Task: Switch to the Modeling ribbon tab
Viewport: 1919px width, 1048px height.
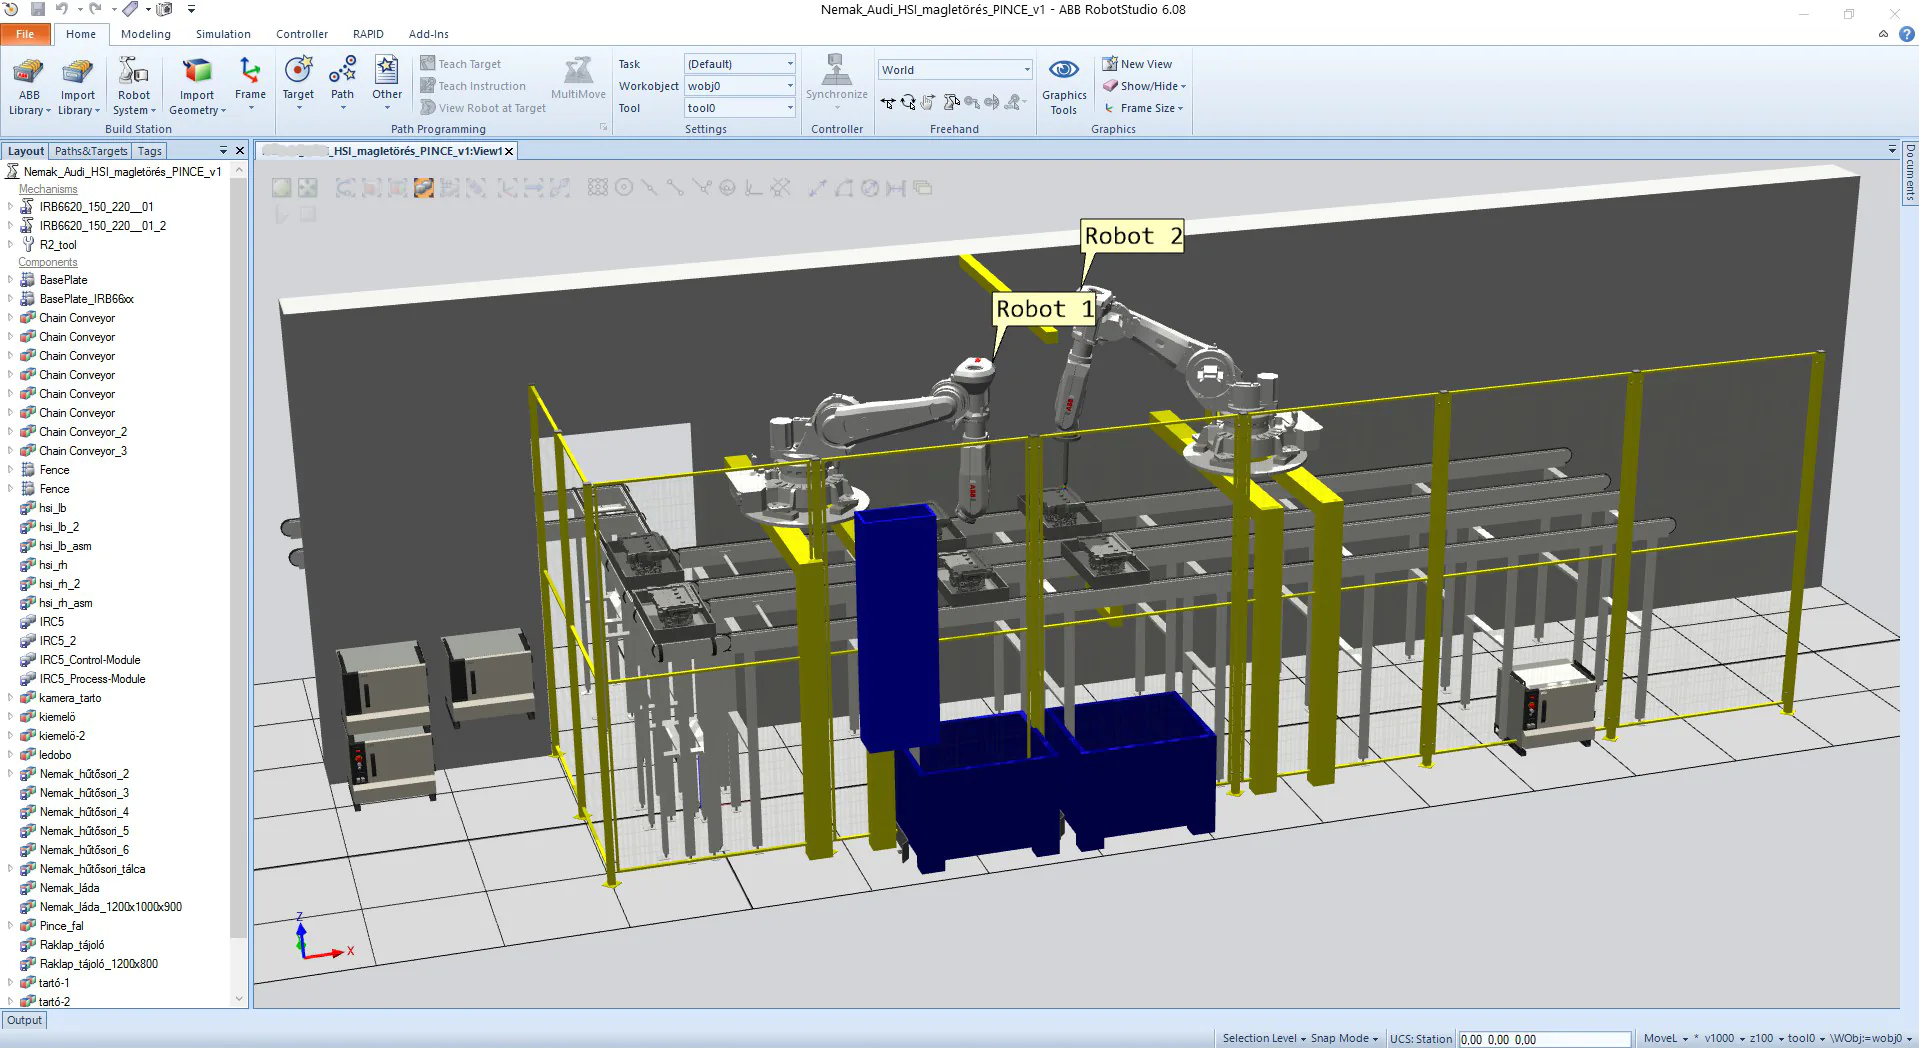Action: pyautogui.click(x=146, y=34)
